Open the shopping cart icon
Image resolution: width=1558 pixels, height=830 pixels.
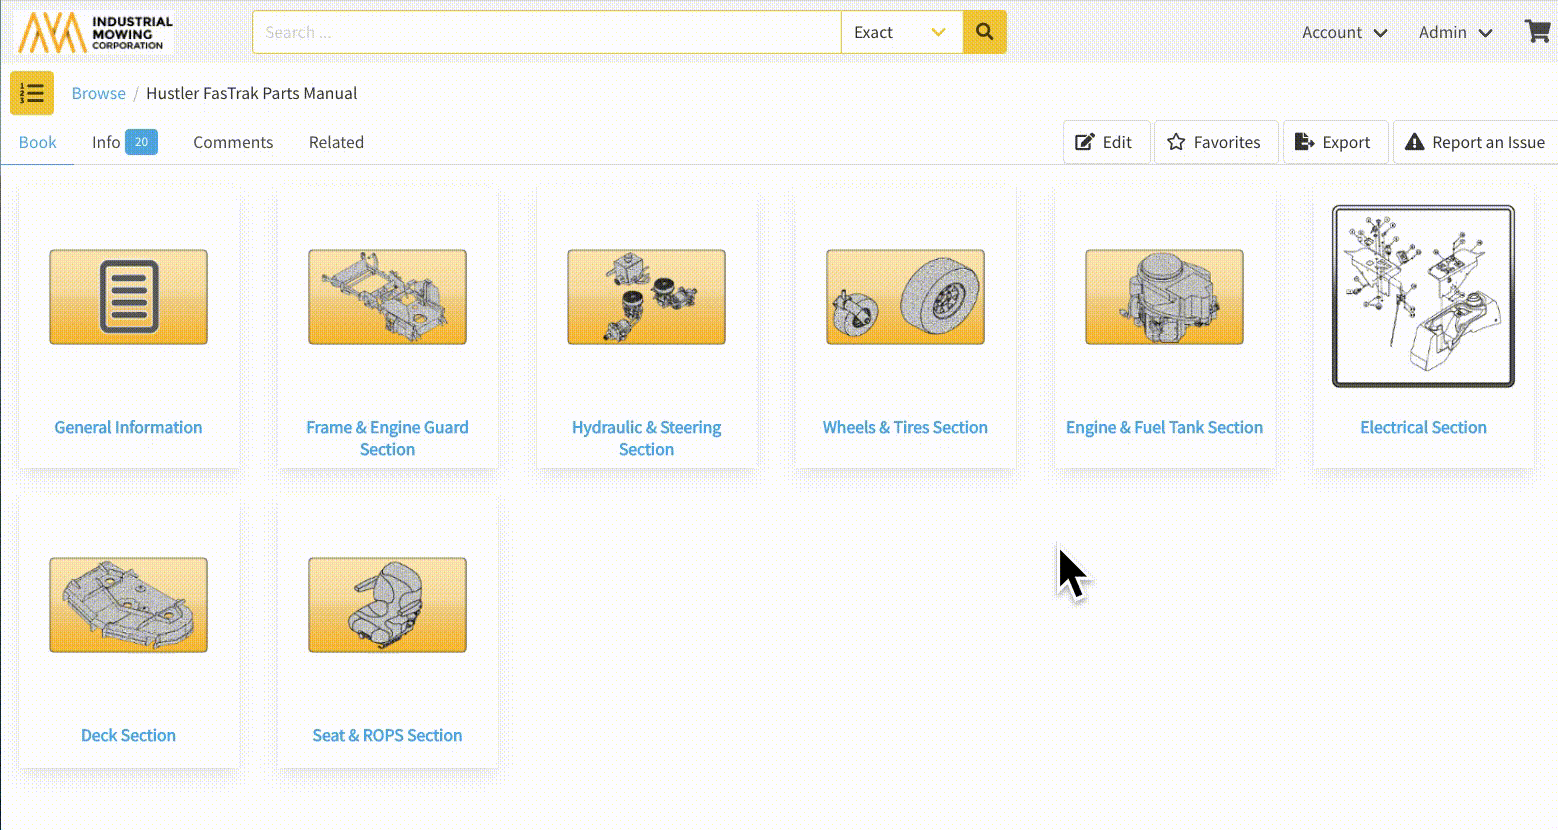click(1537, 32)
